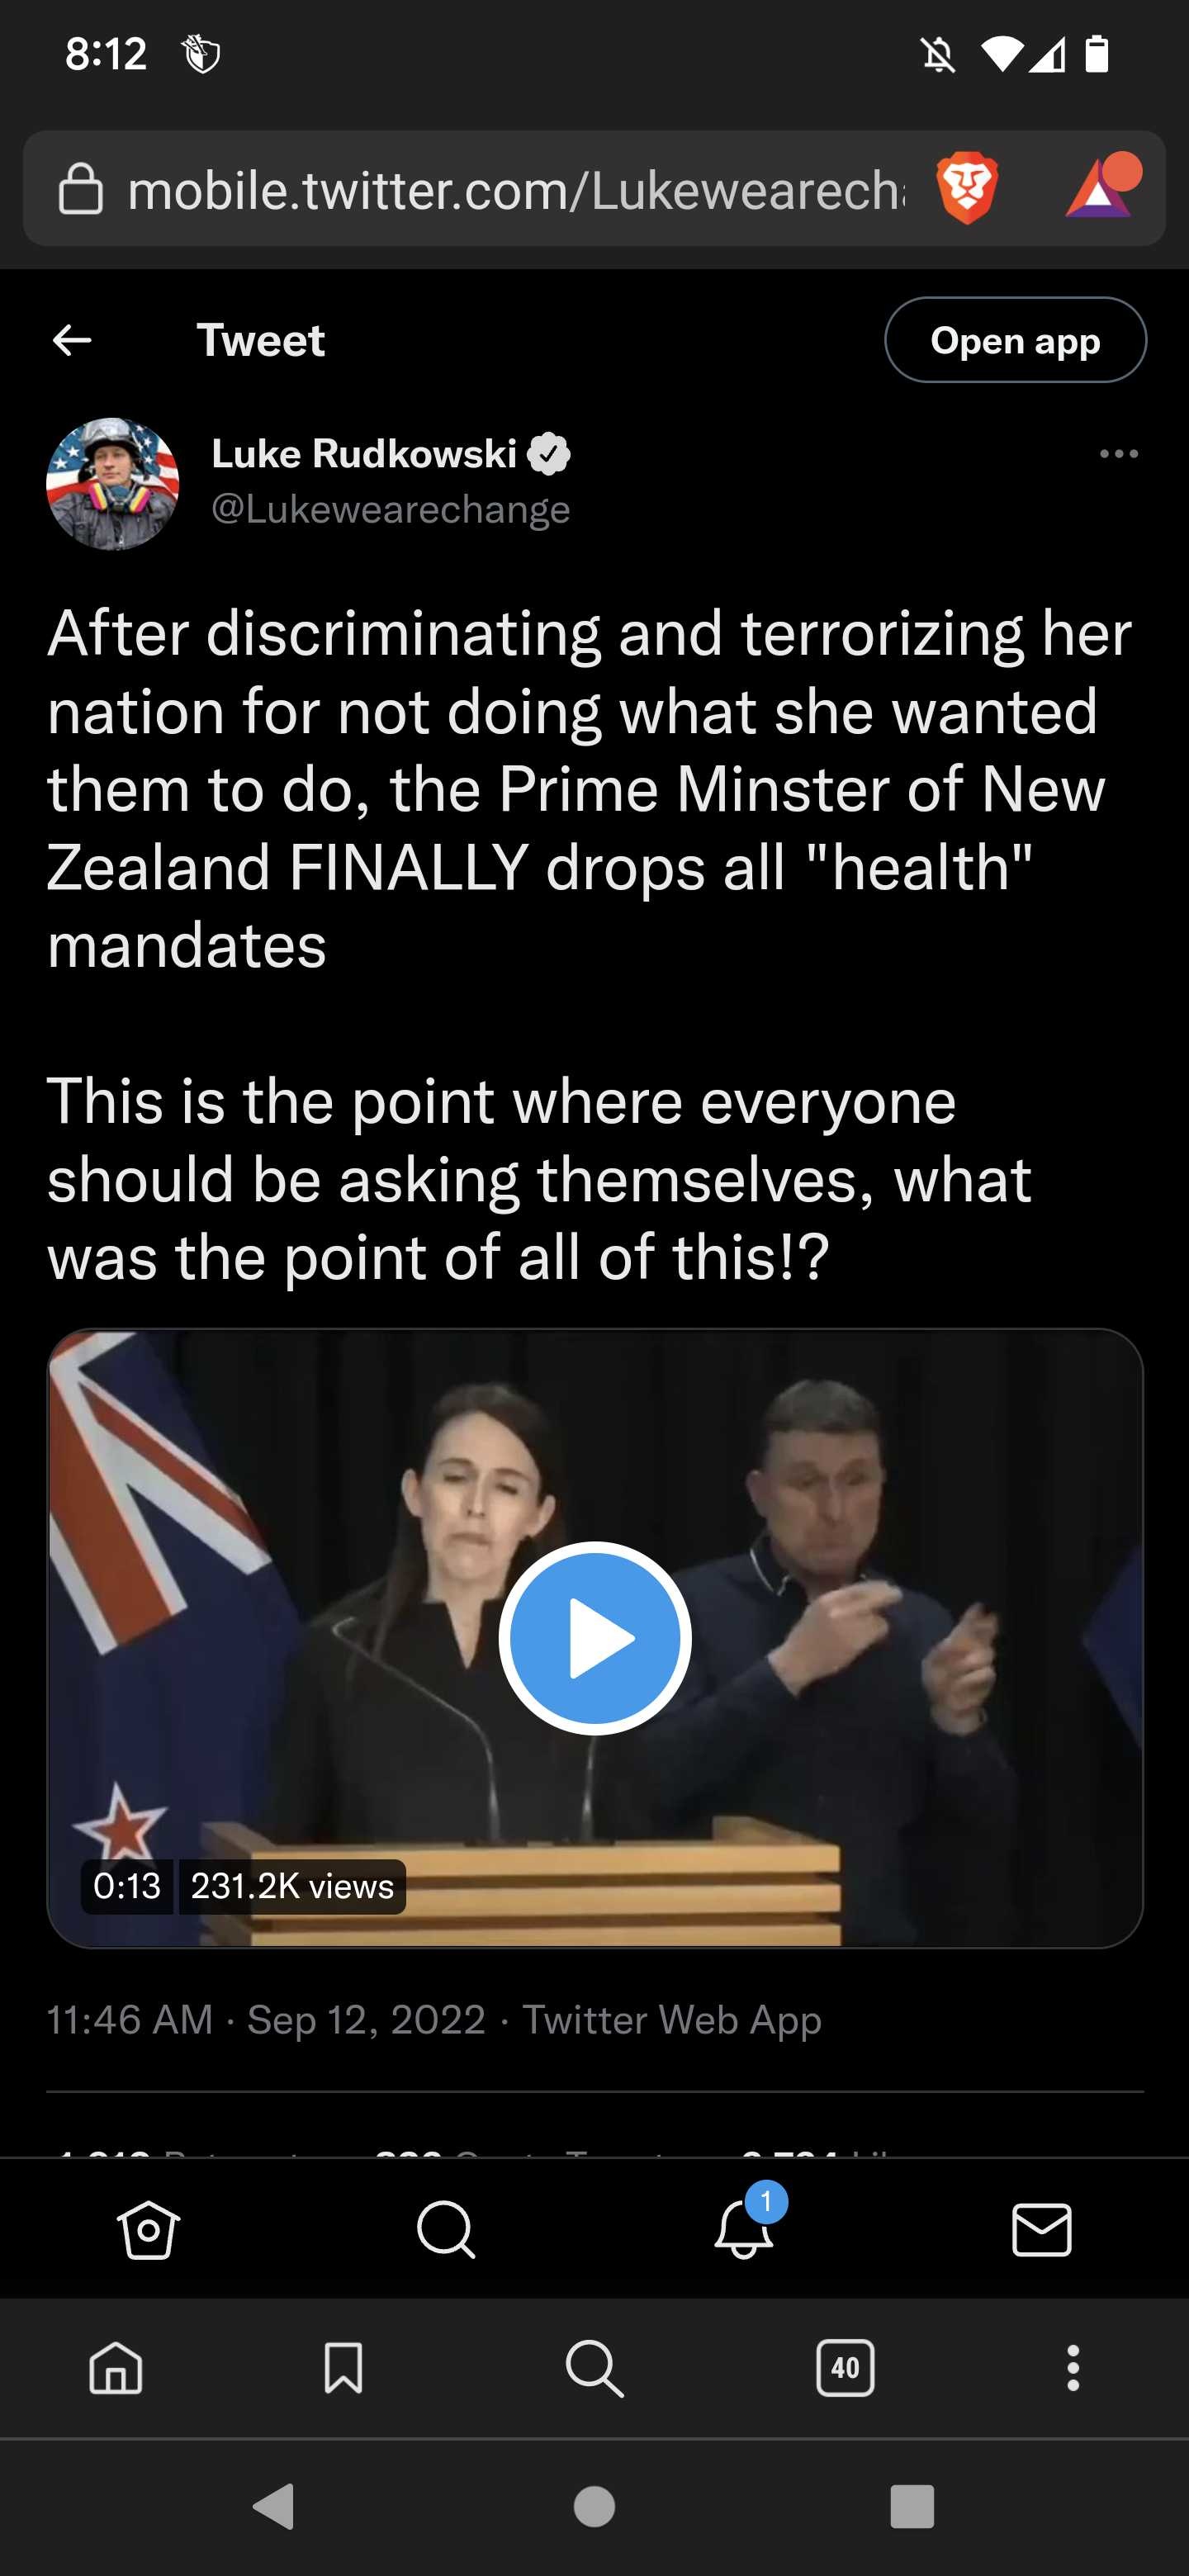Screen dimensions: 1189x2576
Task: Play the Jacinda Ardern video
Action: point(595,1638)
